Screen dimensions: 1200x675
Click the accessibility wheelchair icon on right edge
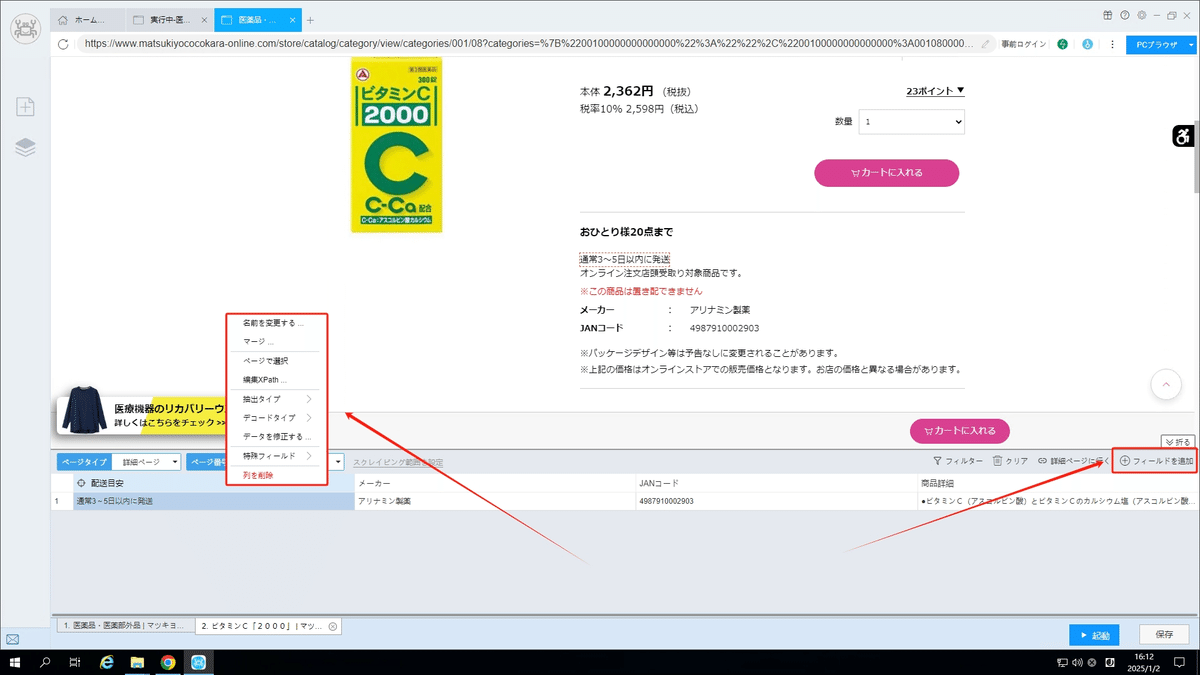tap(1183, 137)
